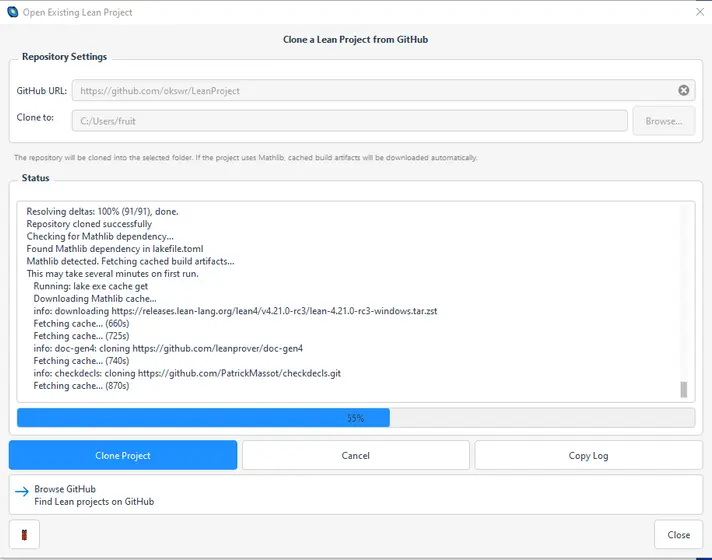Copy the status log with Copy Log
Viewport: 712px width, 560px height.
coord(587,455)
